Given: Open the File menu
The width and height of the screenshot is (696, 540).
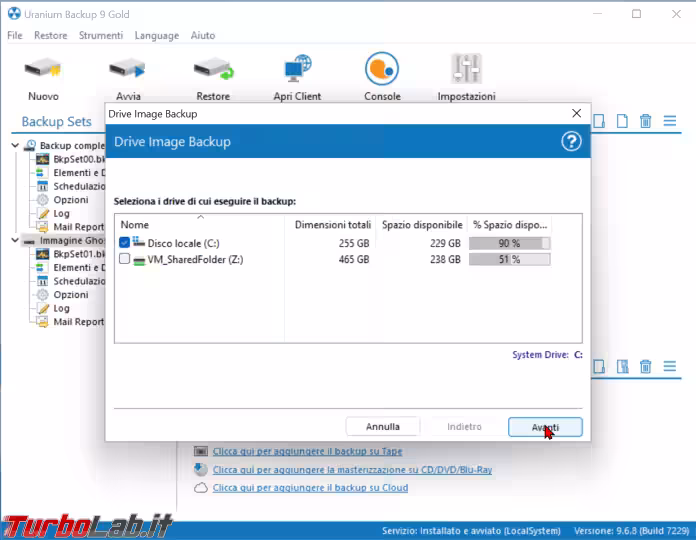Looking at the screenshot, I should click(15, 35).
